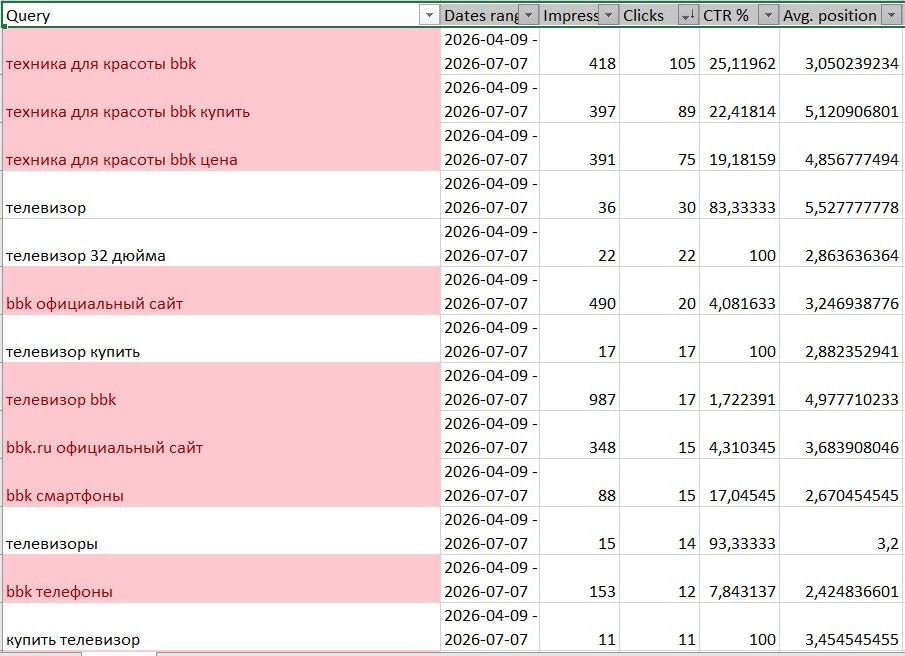905x656 pixels.
Task: Open the Dates range column filter dropdown
Action: click(x=528, y=16)
